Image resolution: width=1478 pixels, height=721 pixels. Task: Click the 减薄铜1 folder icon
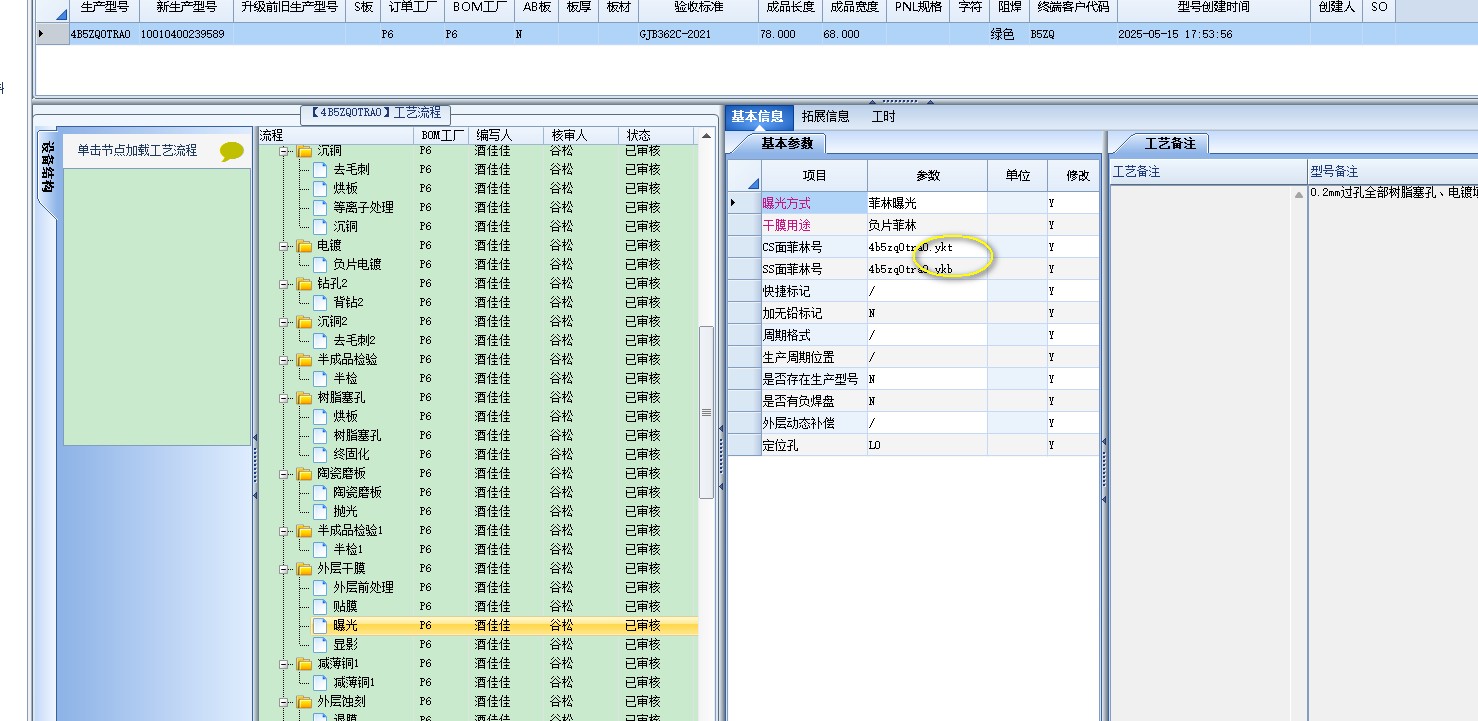pos(304,663)
